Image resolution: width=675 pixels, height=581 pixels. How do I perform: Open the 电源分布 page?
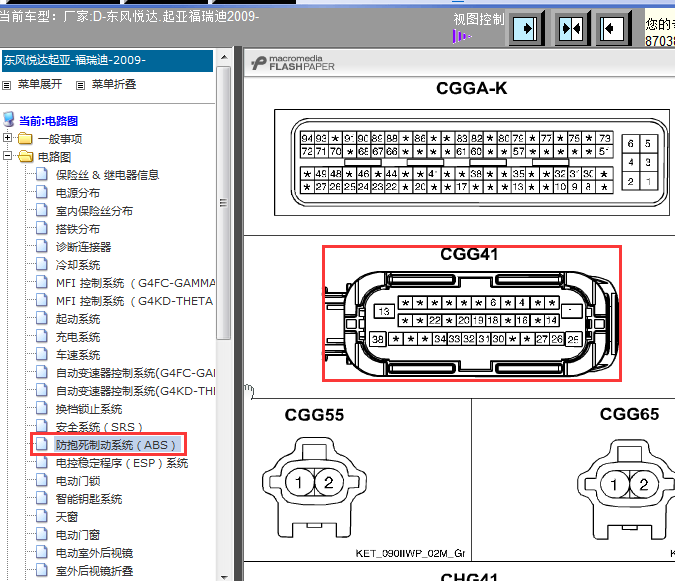click(x=78, y=193)
